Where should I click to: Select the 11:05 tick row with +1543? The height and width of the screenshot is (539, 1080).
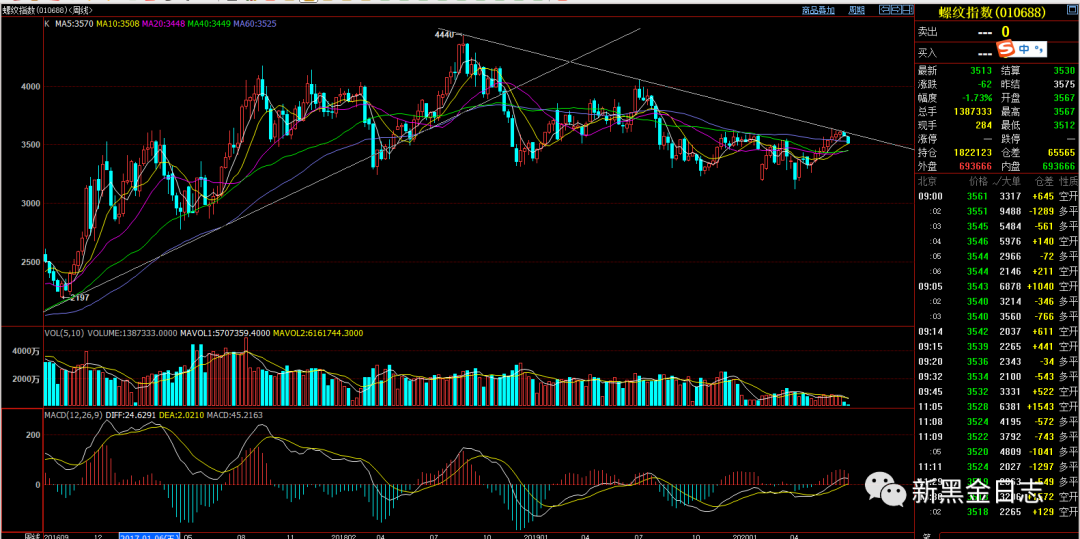point(997,407)
